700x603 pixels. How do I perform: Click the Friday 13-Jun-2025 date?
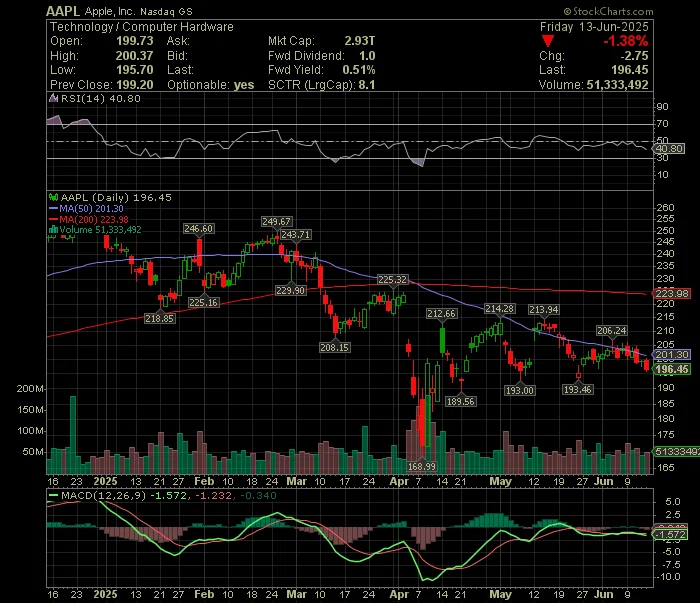tap(594, 27)
